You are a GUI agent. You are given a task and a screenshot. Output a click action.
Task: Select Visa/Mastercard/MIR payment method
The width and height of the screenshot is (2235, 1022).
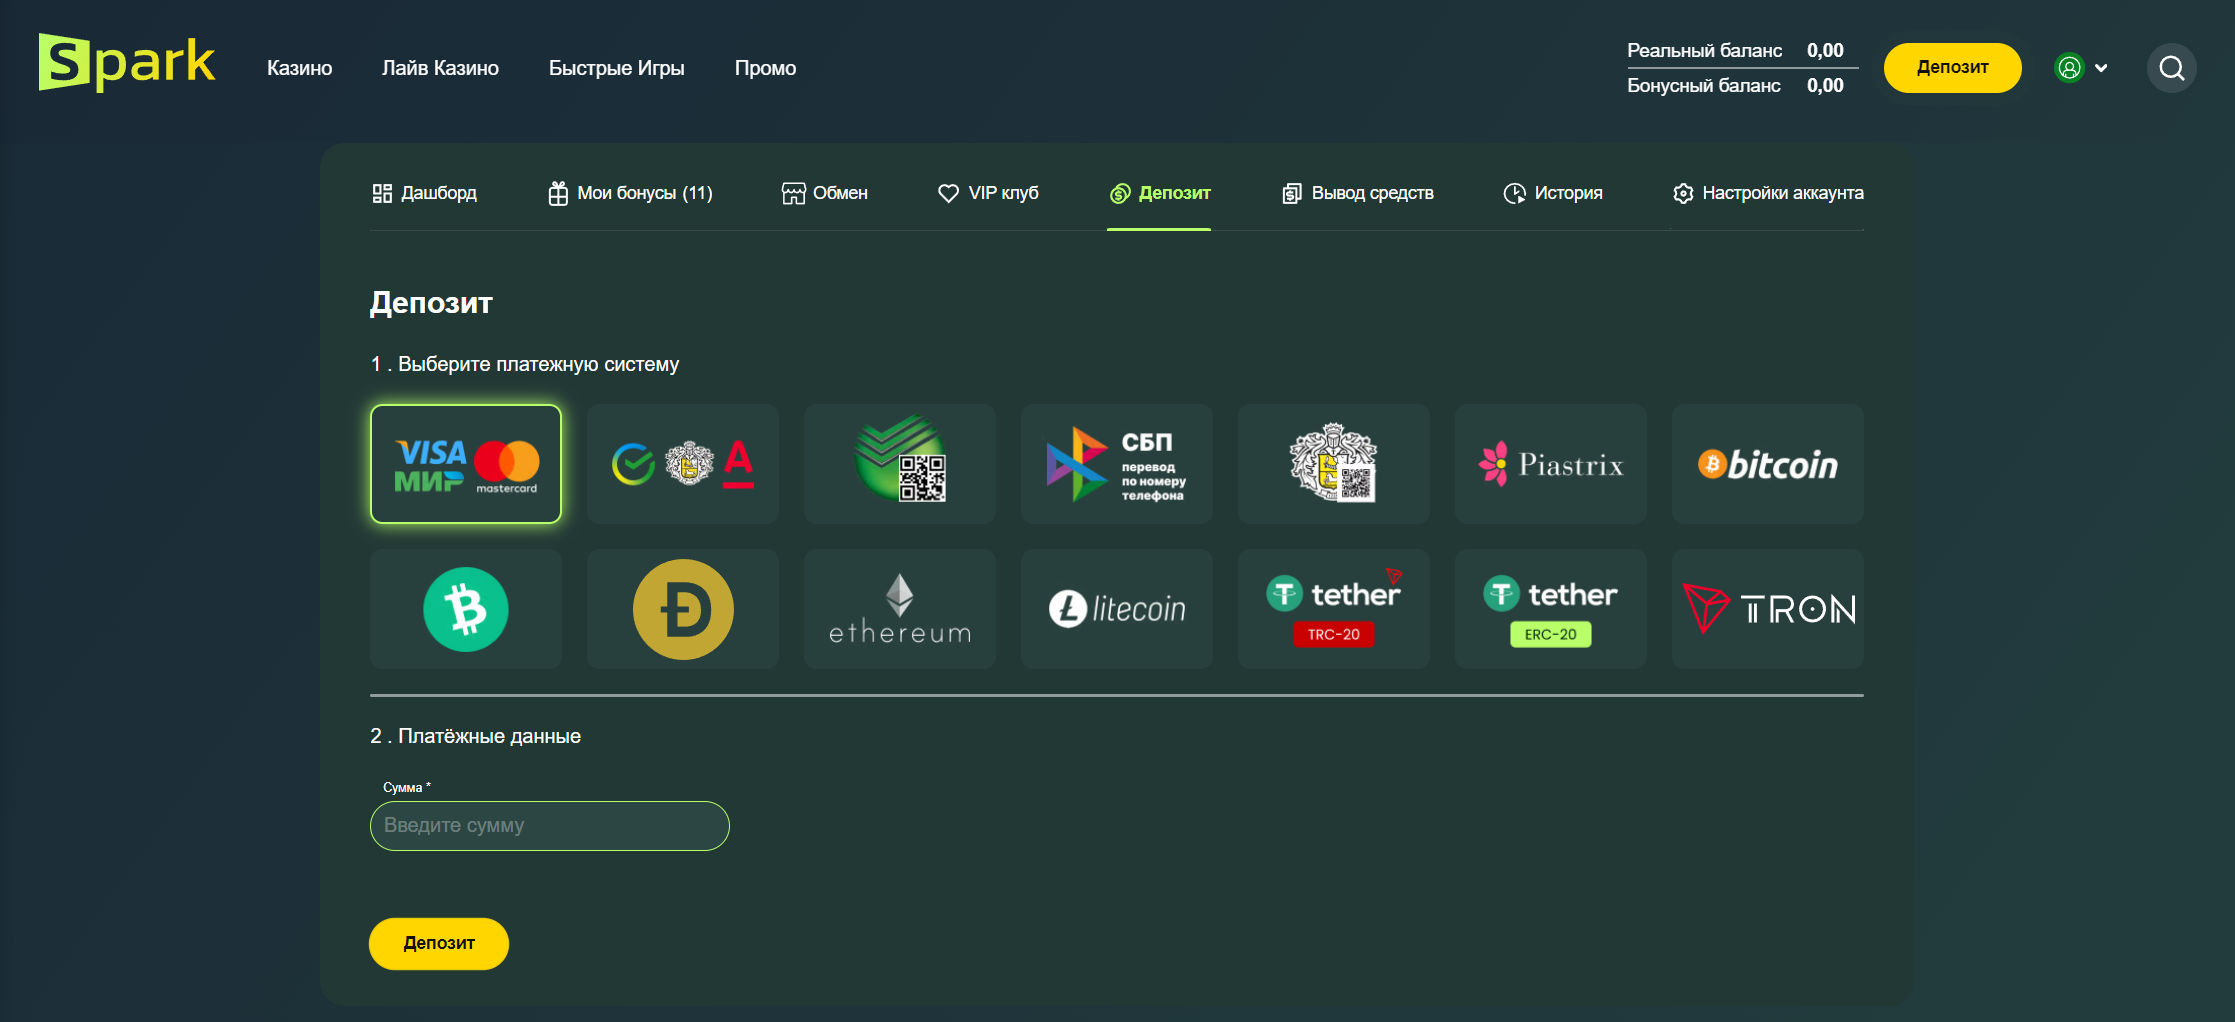click(466, 464)
